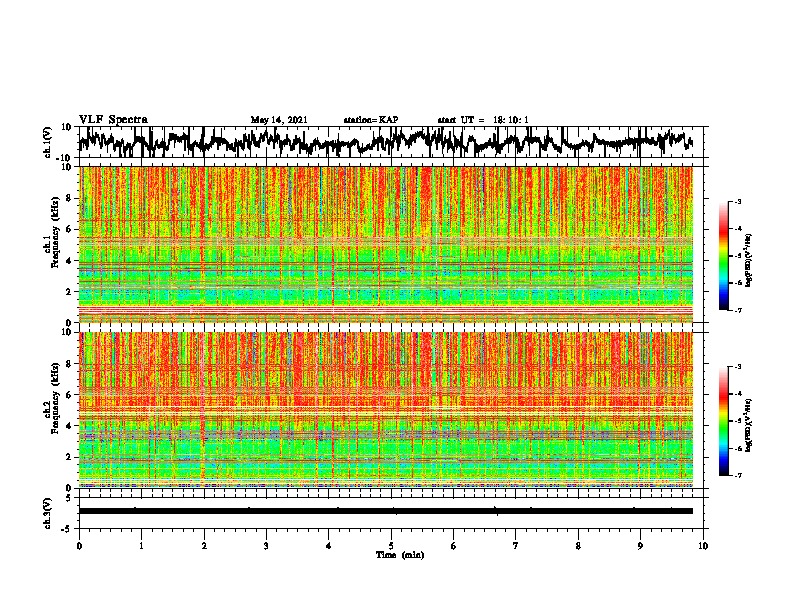Click the ch.1 voltage waveform trace
This screenshot has width=792, height=612.
click(385, 142)
